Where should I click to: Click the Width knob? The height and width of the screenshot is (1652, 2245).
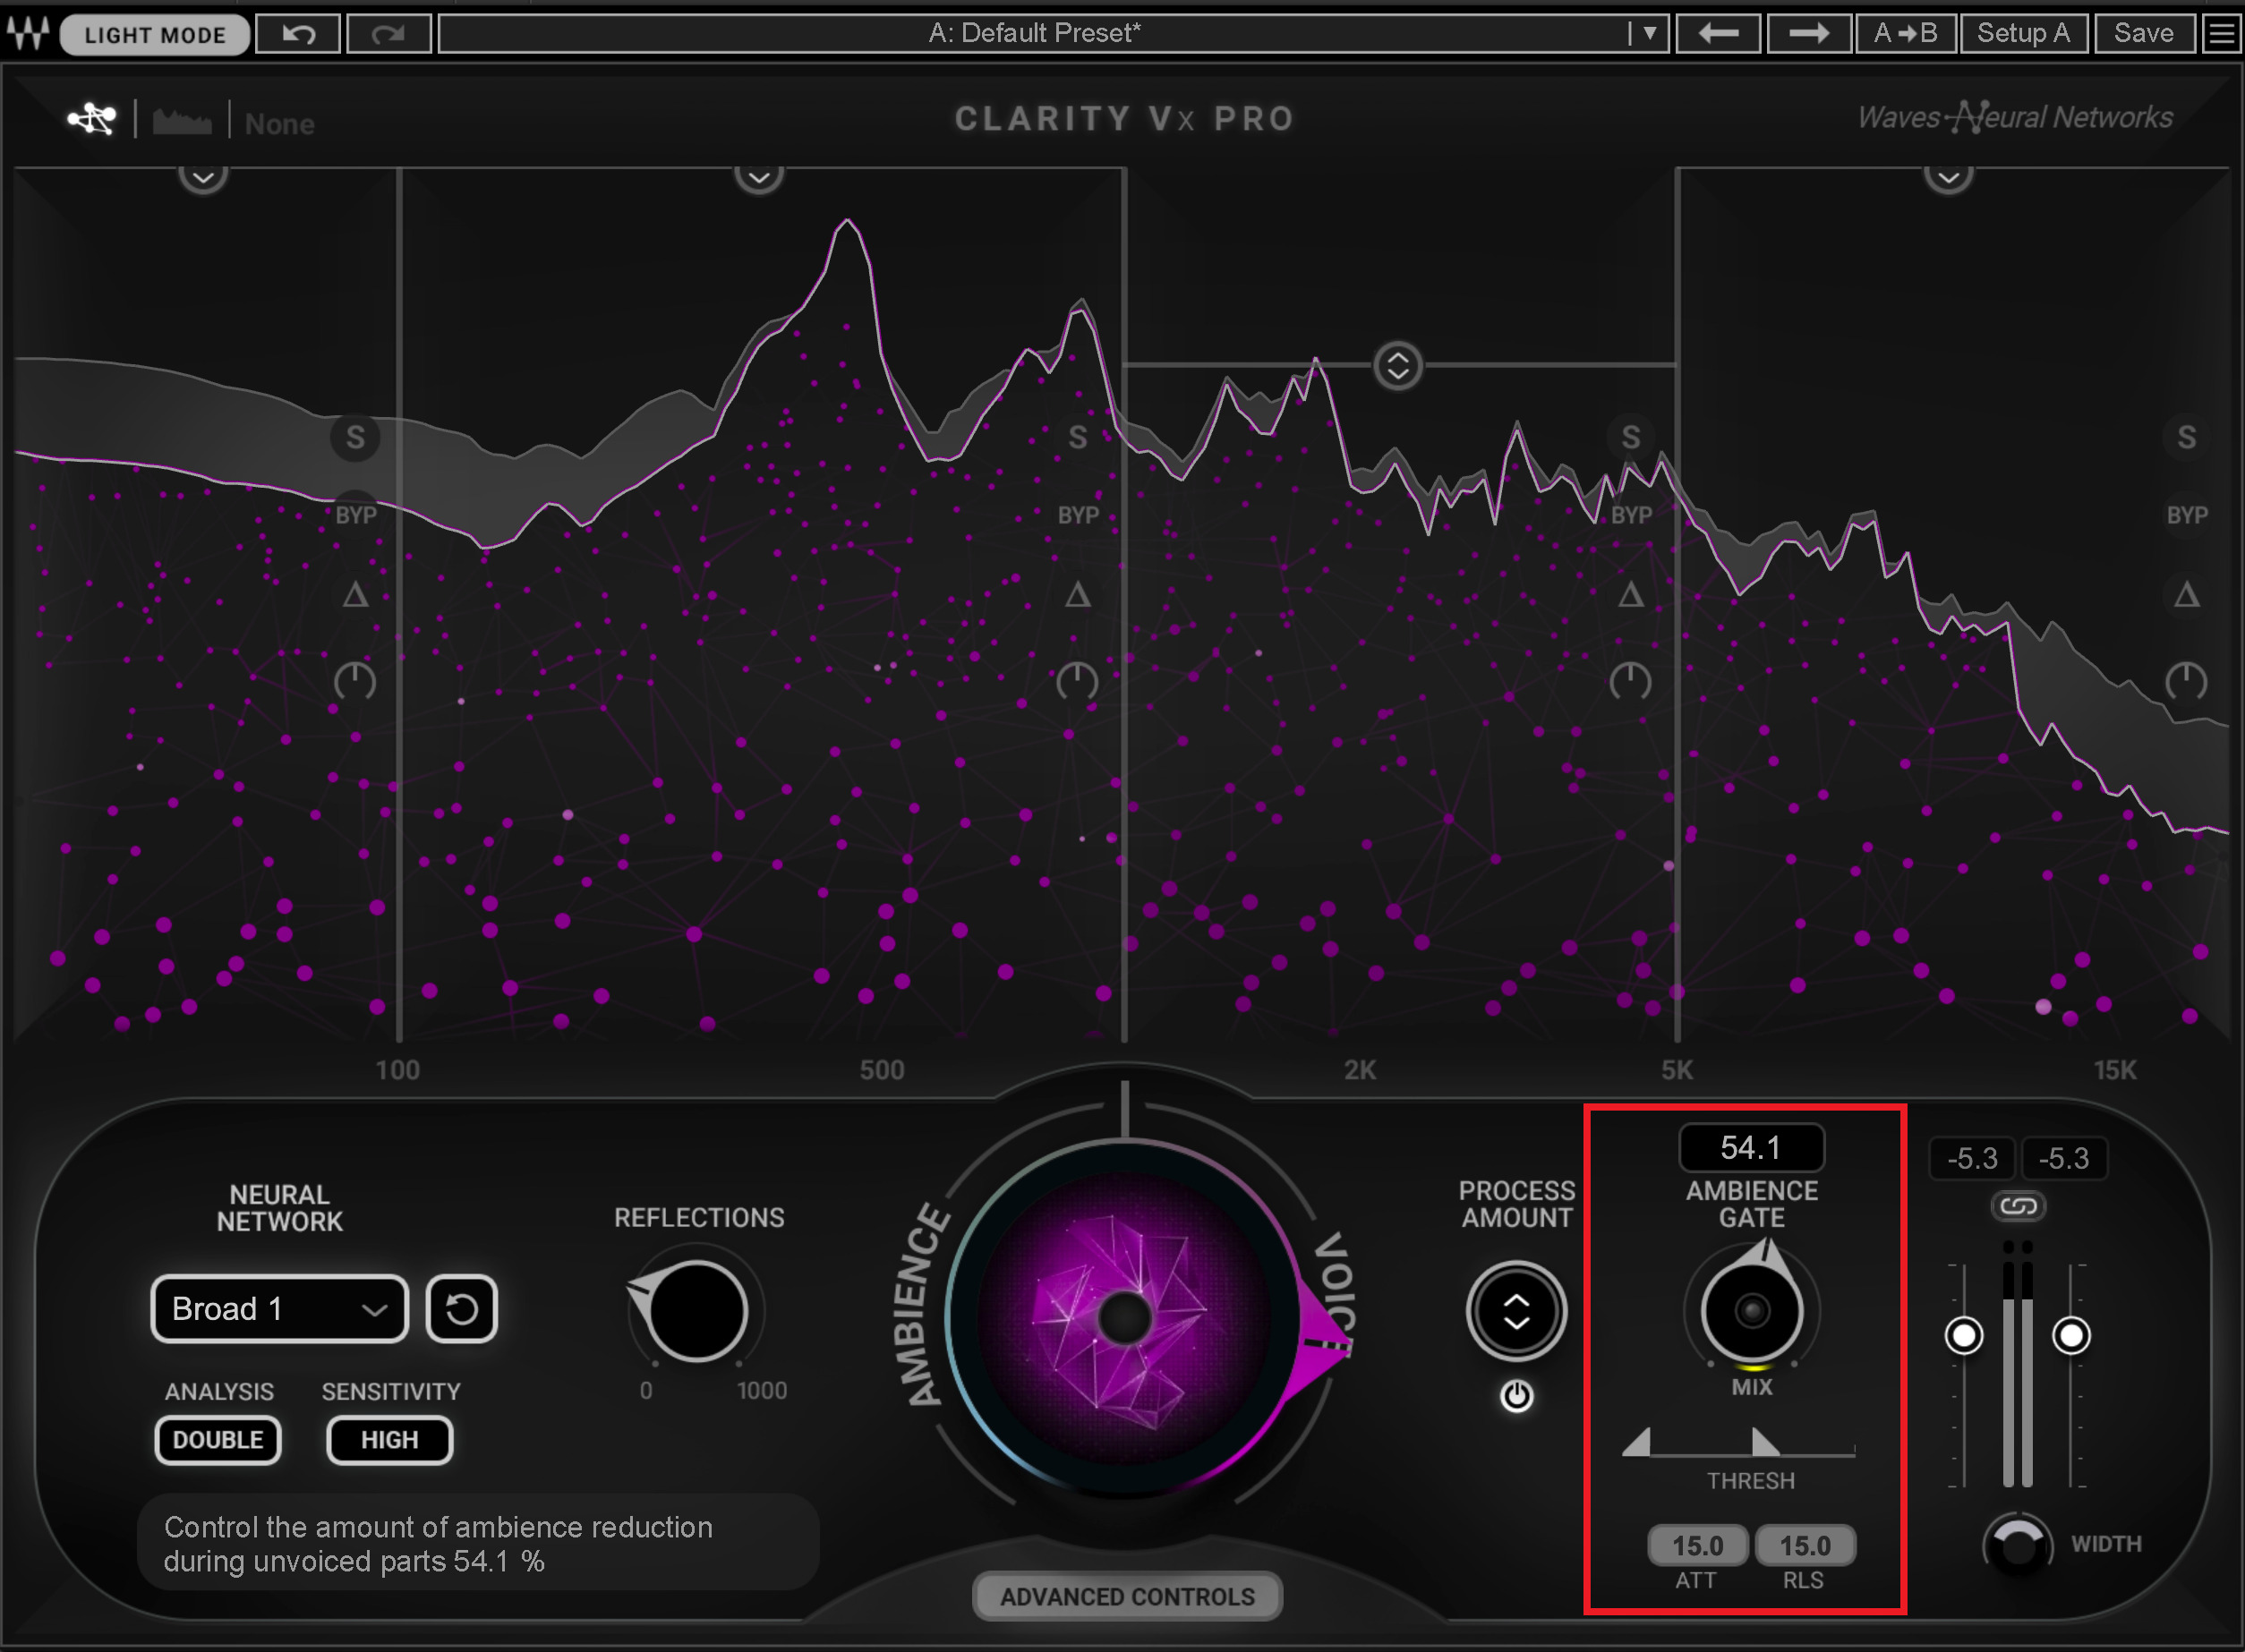(x=2018, y=1546)
